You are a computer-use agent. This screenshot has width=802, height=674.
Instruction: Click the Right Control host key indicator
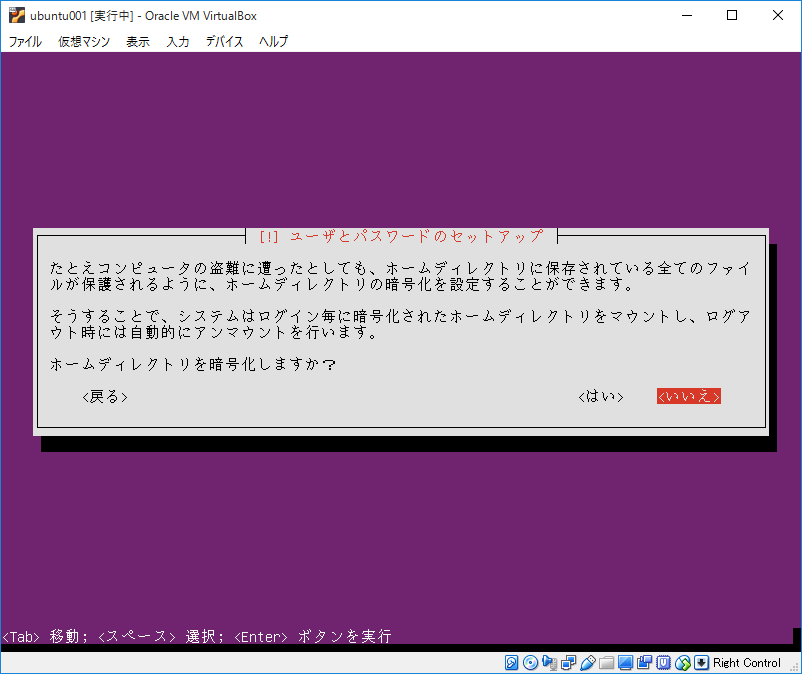[745, 663]
